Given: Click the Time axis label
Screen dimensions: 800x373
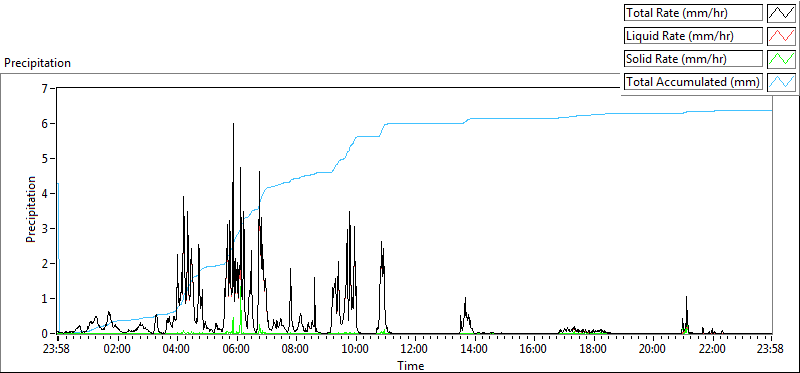Looking at the screenshot, I should coord(411,365).
